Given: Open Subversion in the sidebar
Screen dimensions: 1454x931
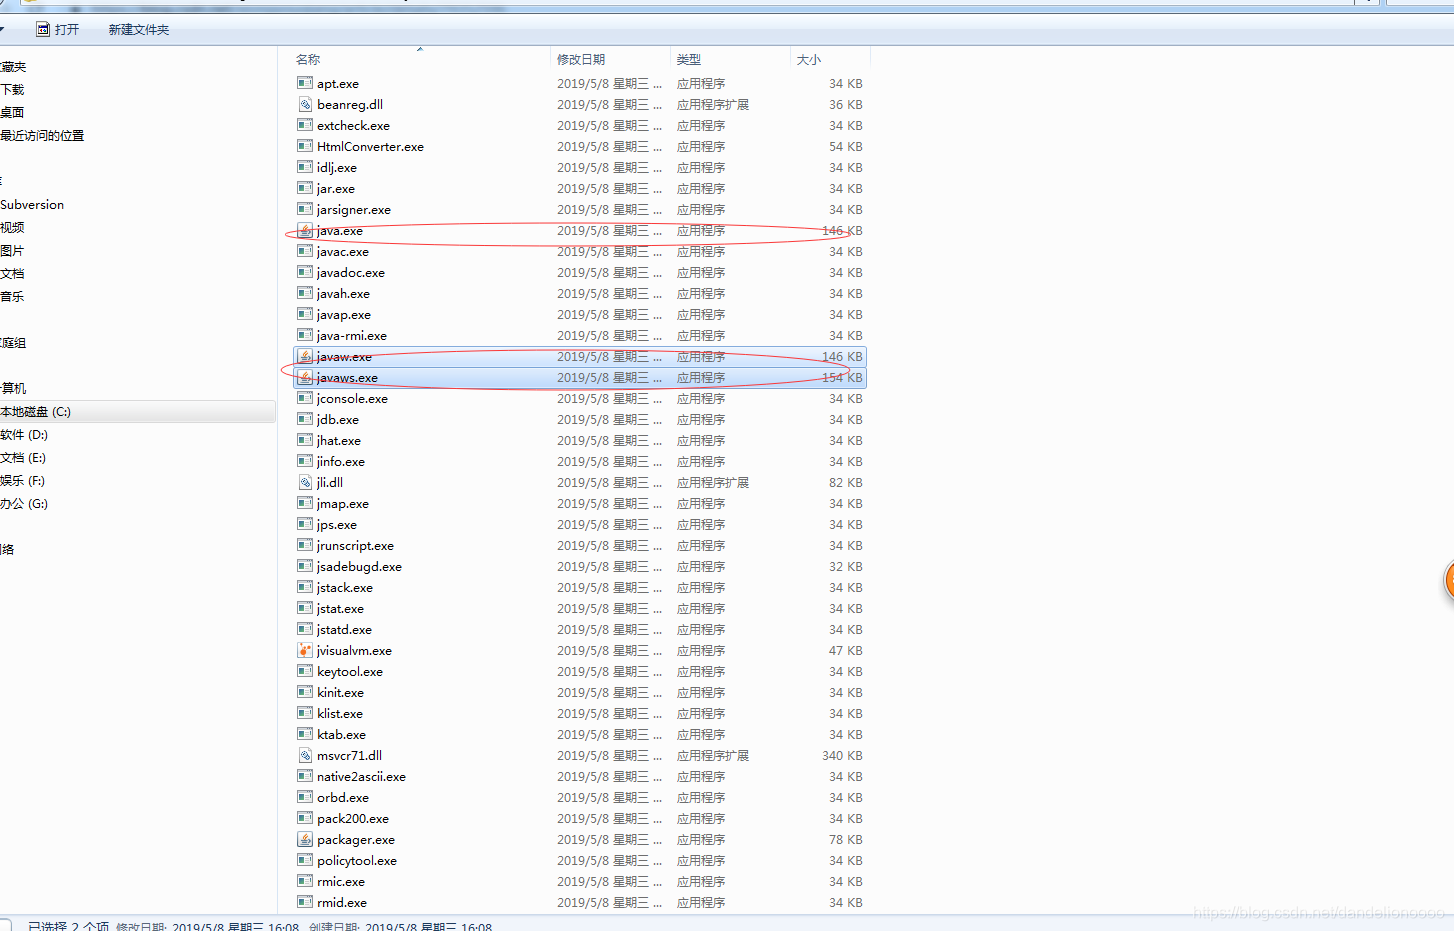Looking at the screenshot, I should coord(32,205).
